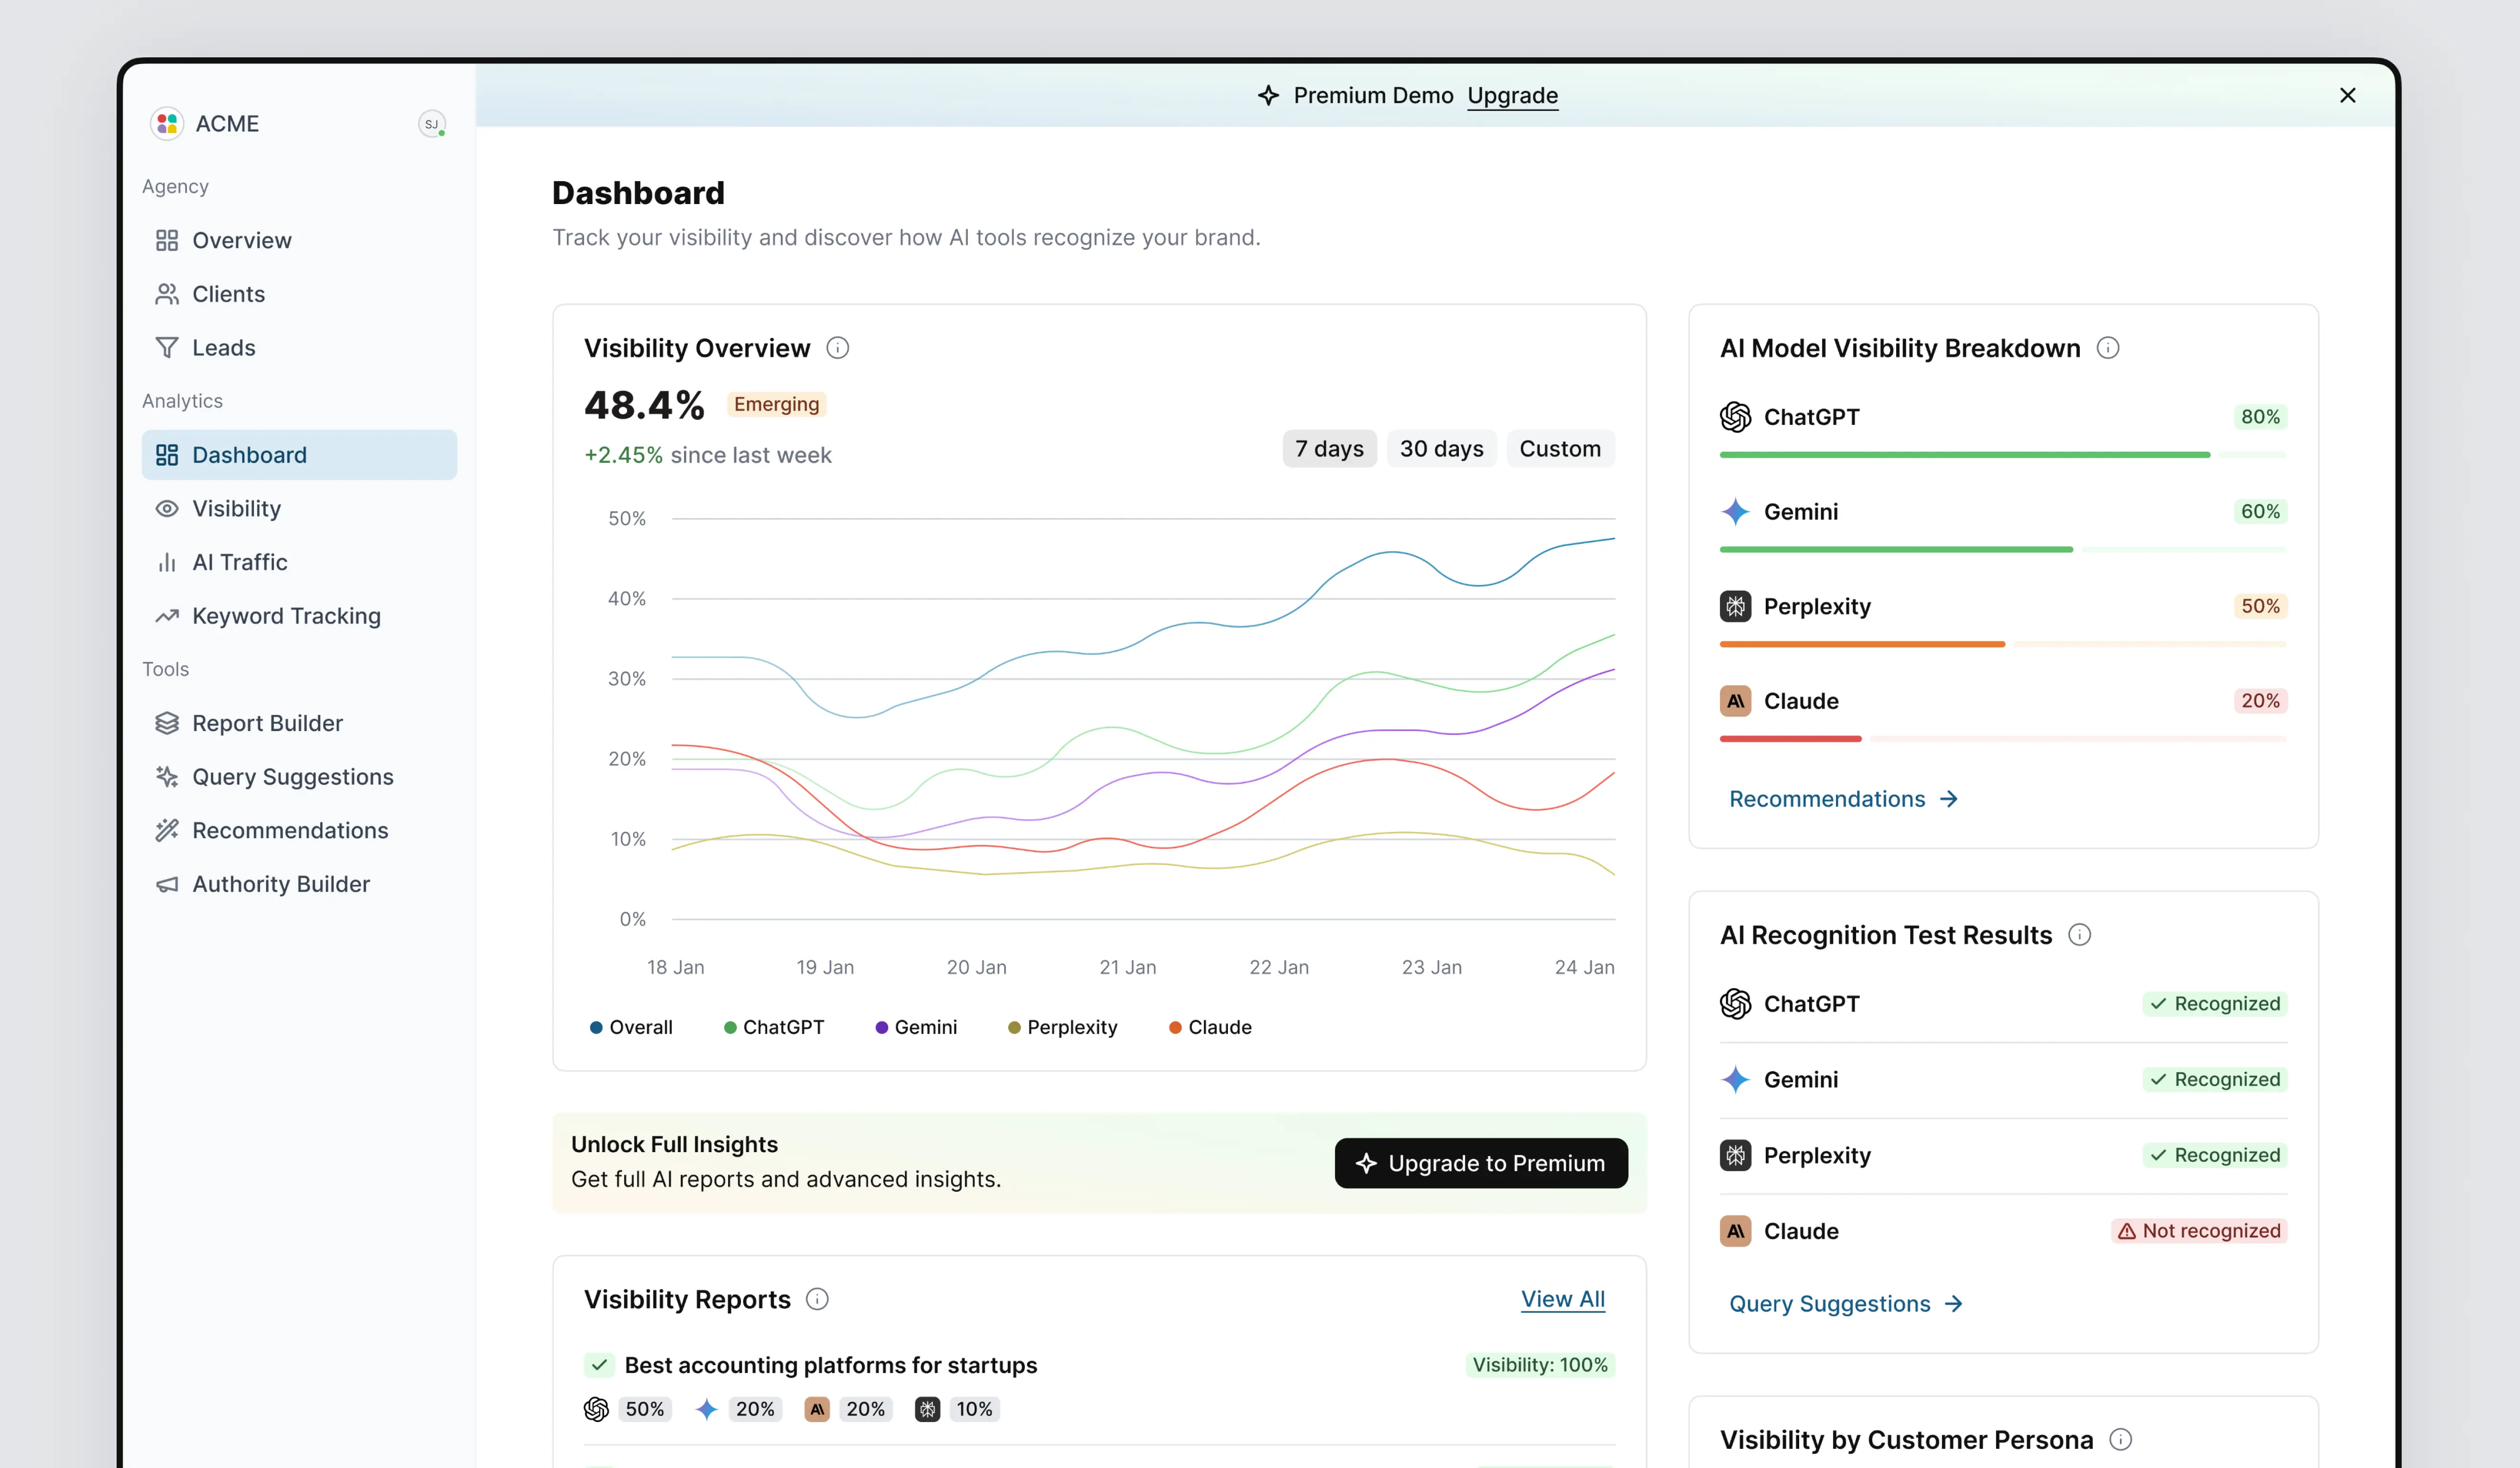Click the Visibility eye icon in sidebar
The height and width of the screenshot is (1468, 2520).
point(167,509)
